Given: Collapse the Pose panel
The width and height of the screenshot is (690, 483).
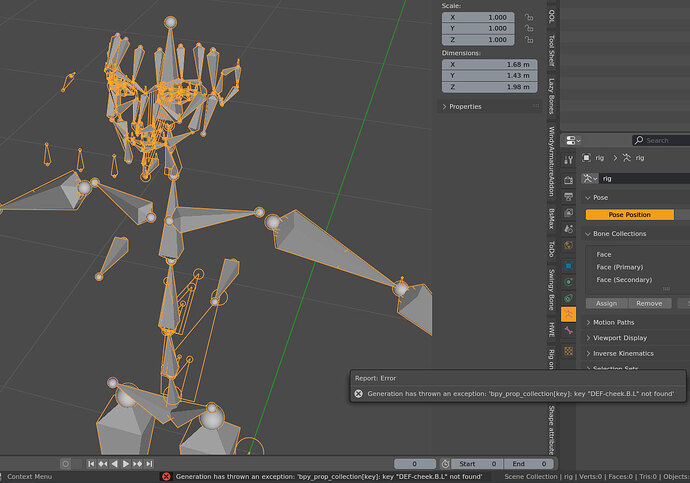Looking at the screenshot, I should [587, 198].
